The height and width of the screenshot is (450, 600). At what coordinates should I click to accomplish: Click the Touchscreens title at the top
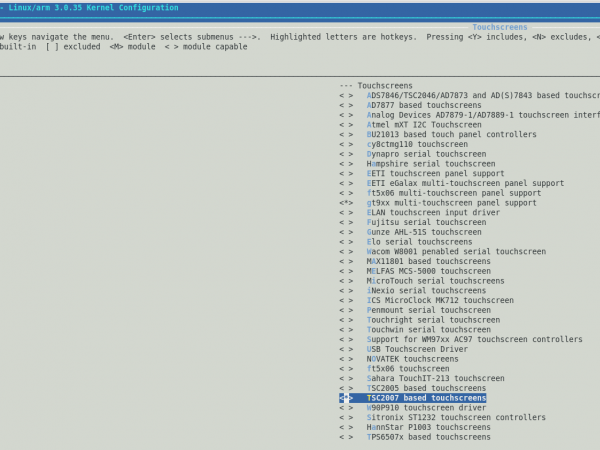pos(499,28)
